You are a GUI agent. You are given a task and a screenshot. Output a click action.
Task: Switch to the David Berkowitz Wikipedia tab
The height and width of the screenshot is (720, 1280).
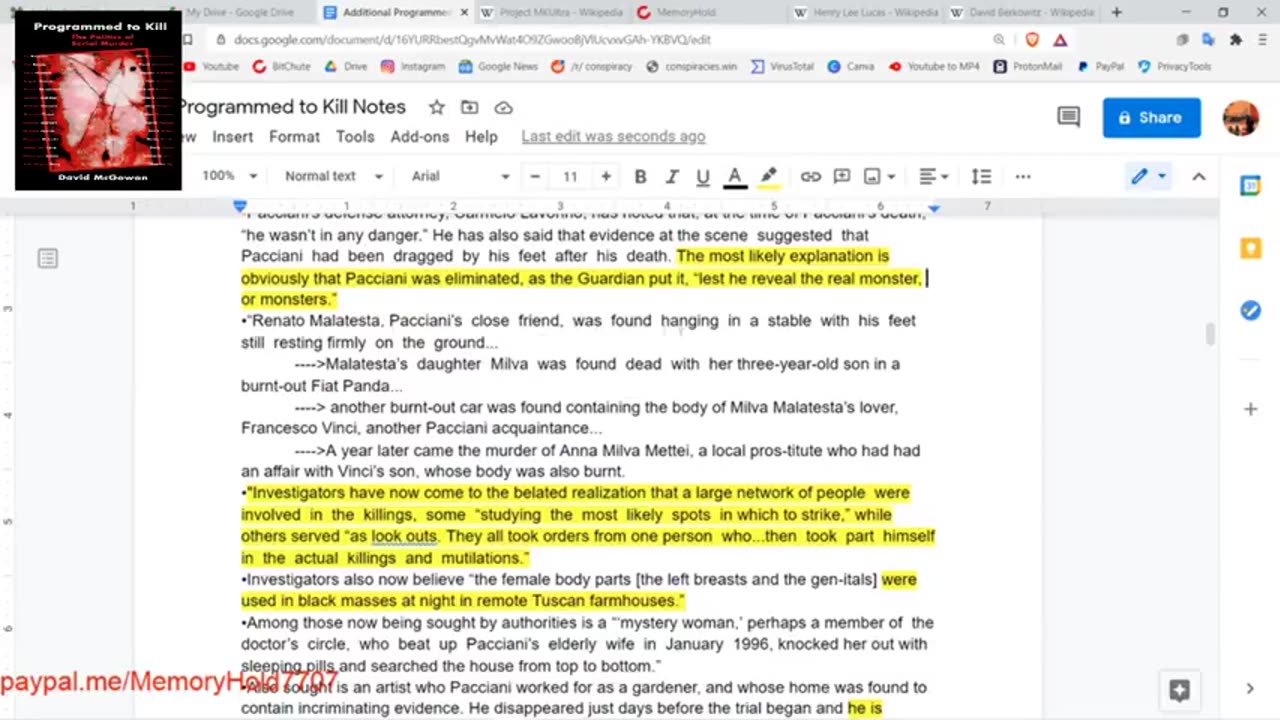coord(1022,13)
